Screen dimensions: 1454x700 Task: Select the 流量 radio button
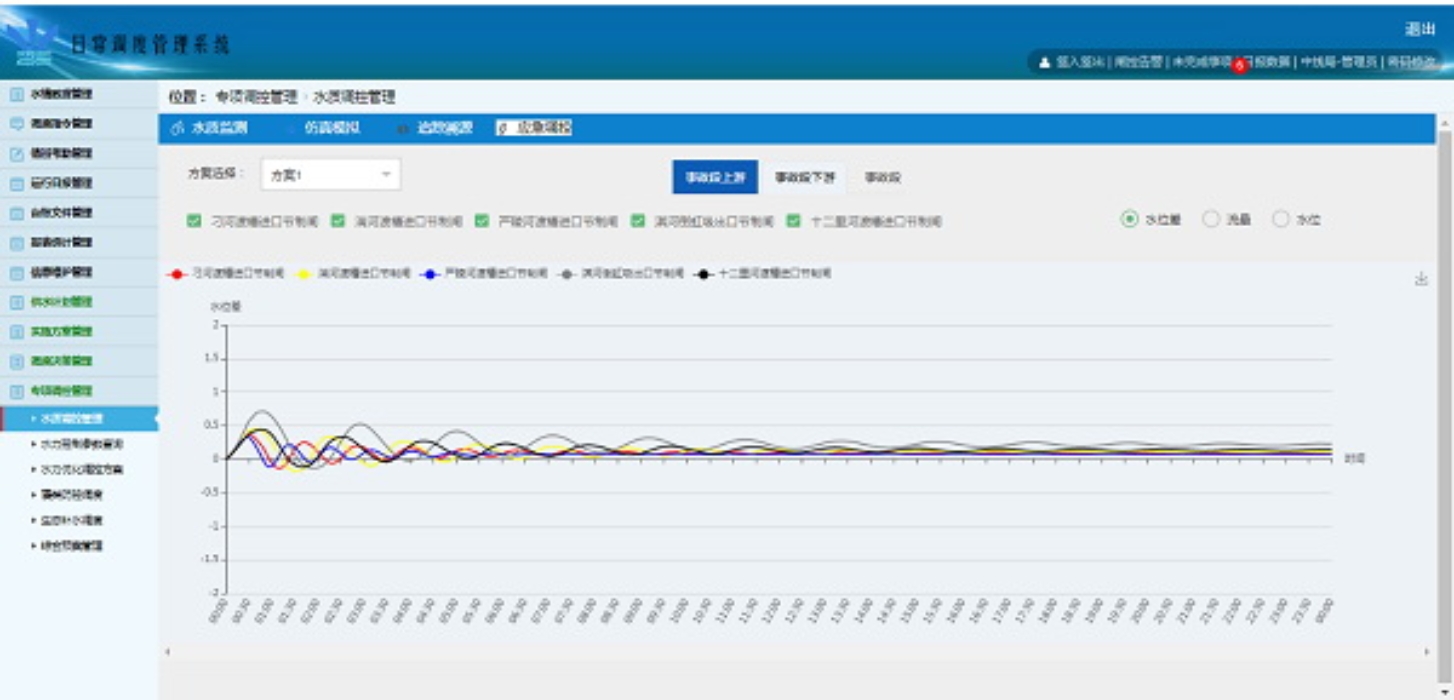(x=1211, y=219)
